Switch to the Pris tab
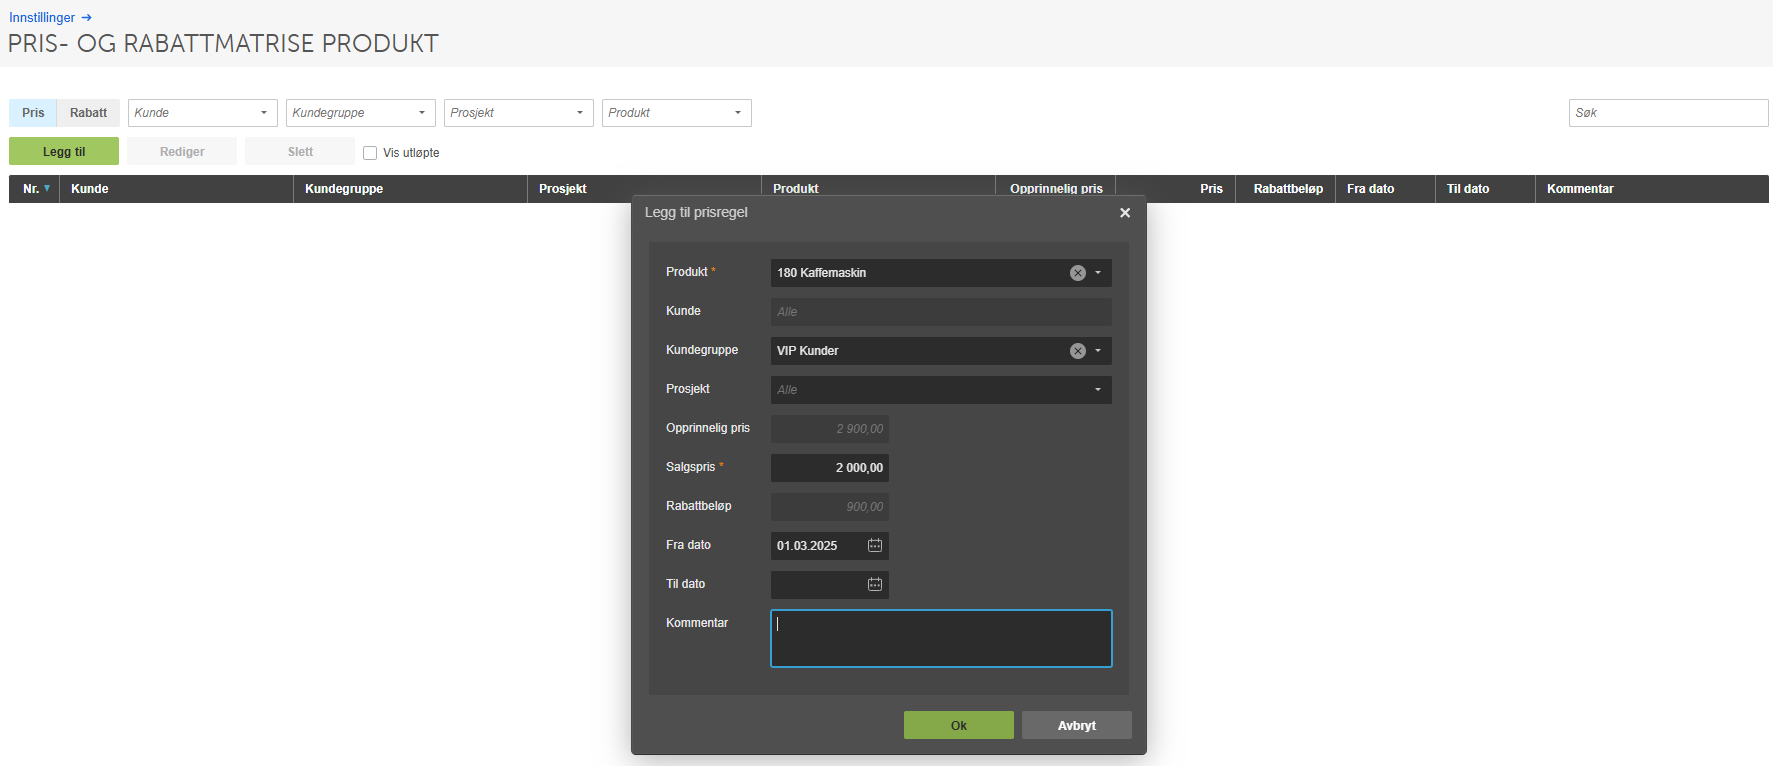The width and height of the screenshot is (1773, 766). (33, 113)
